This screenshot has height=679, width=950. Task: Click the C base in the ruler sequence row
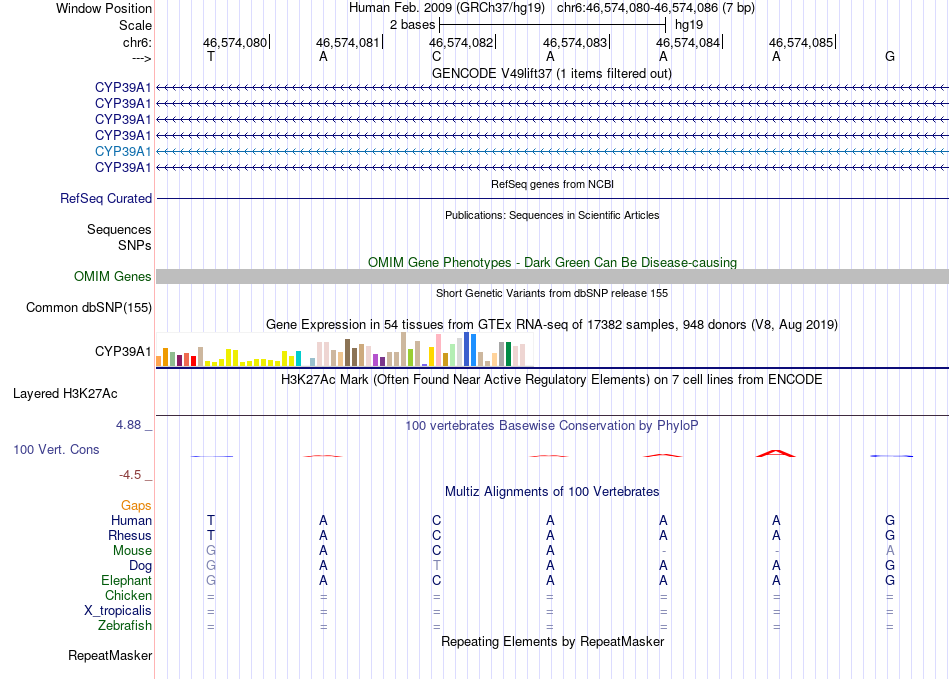[437, 56]
